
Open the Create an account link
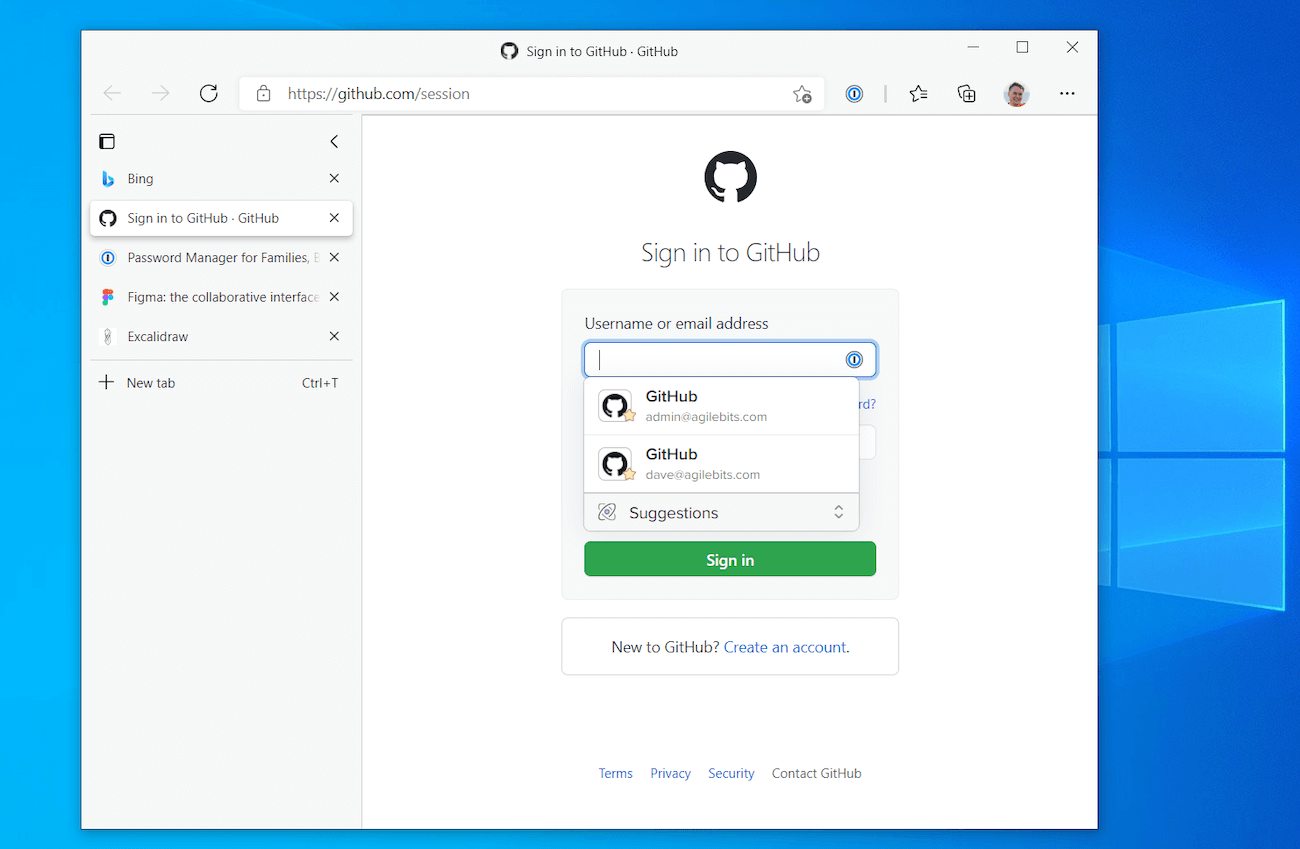[x=785, y=647]
